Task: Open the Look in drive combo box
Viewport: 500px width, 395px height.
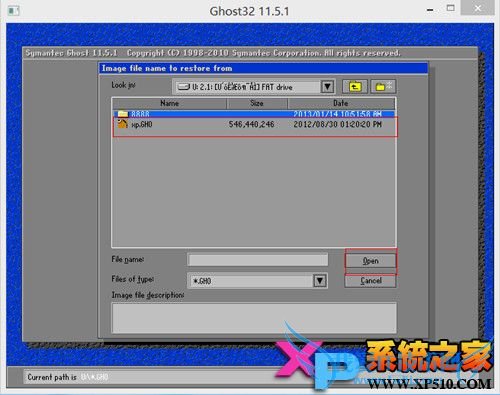Action: pyautogui.click(x=254, y=87)
